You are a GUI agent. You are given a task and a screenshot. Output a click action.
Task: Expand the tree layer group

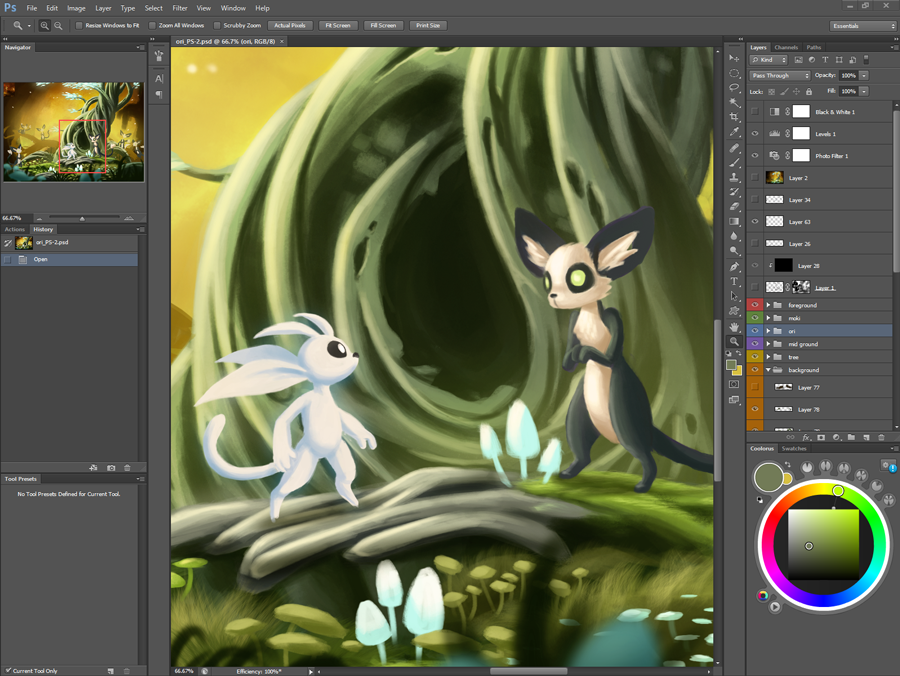pyautogui.click(x=768, y=357)
